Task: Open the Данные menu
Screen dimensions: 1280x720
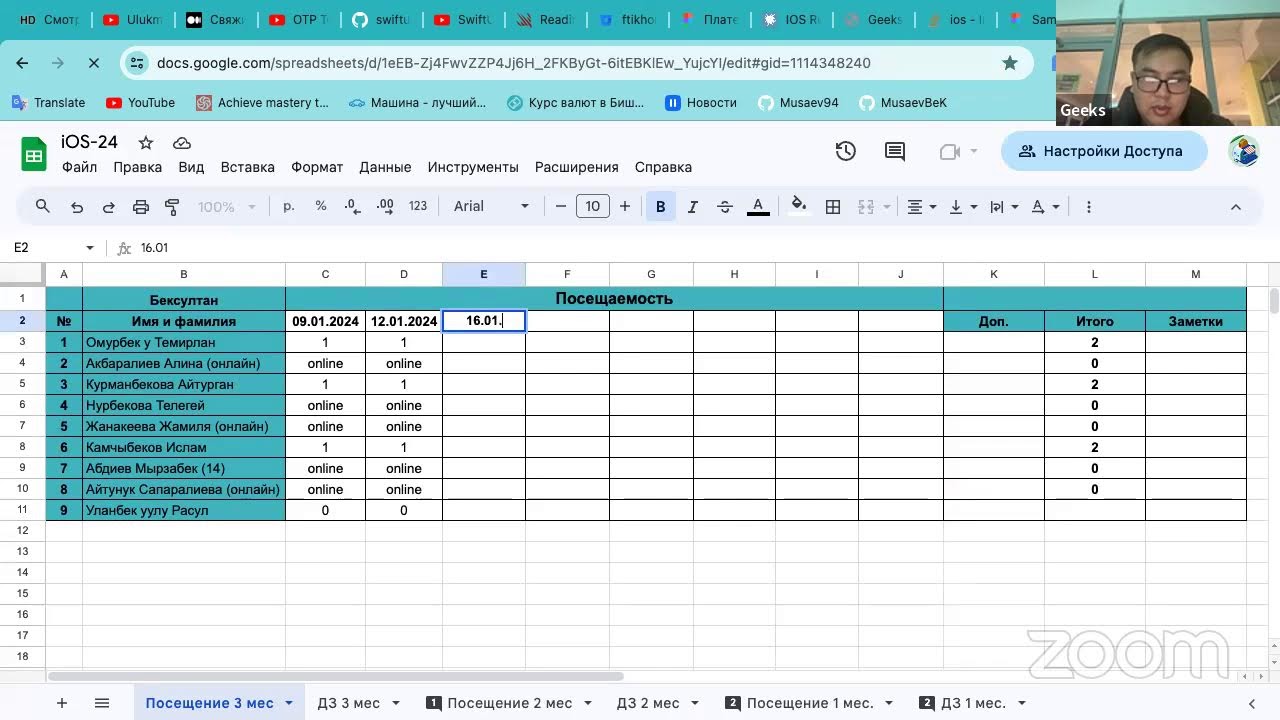Action: pyautogui.click(x=385, y=167)
